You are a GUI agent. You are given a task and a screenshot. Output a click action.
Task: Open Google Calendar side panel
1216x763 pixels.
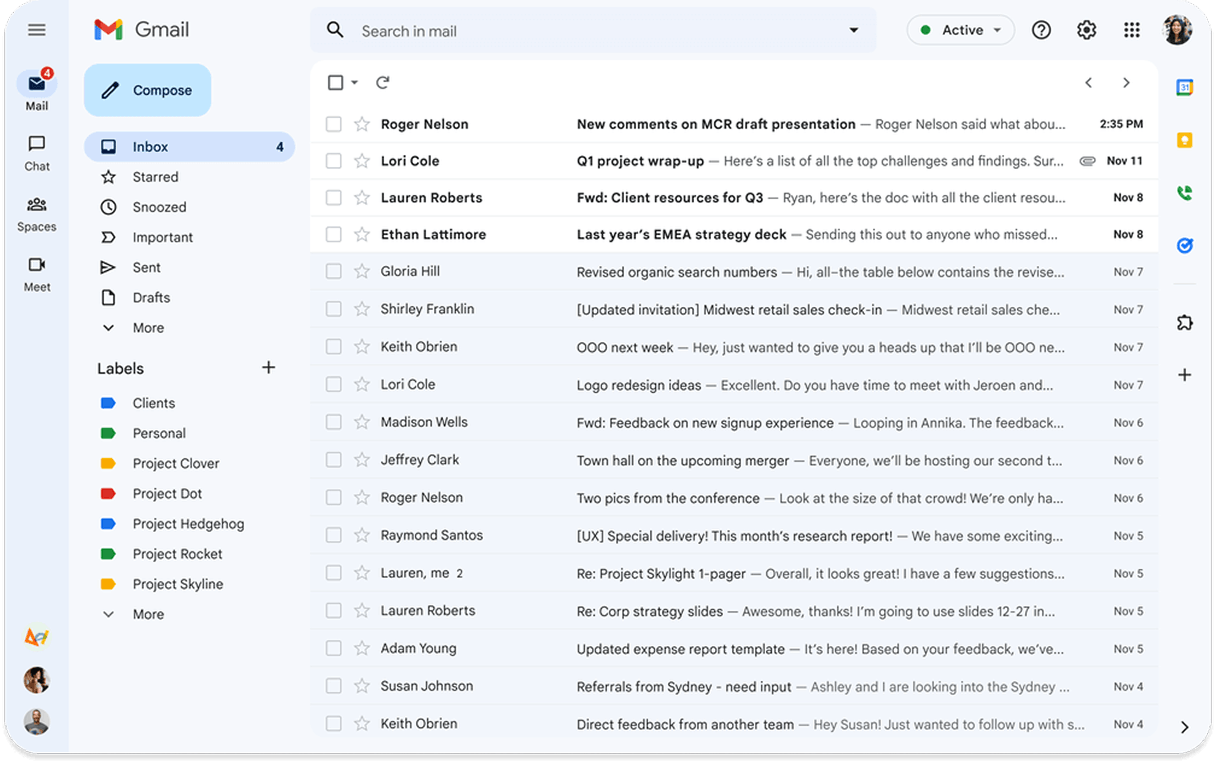[x=1185, y=87]
